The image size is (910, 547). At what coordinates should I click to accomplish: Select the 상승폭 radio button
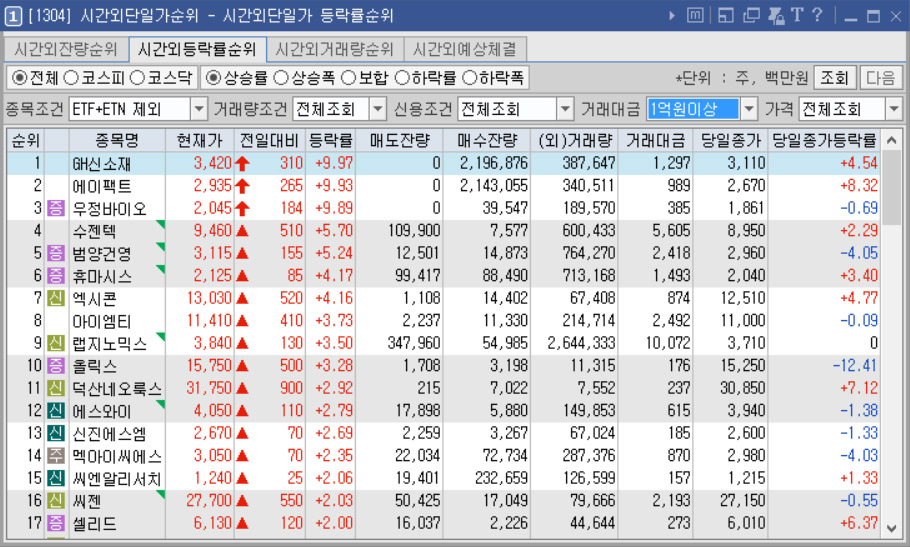pyautogui.click(x=281, y=77)
